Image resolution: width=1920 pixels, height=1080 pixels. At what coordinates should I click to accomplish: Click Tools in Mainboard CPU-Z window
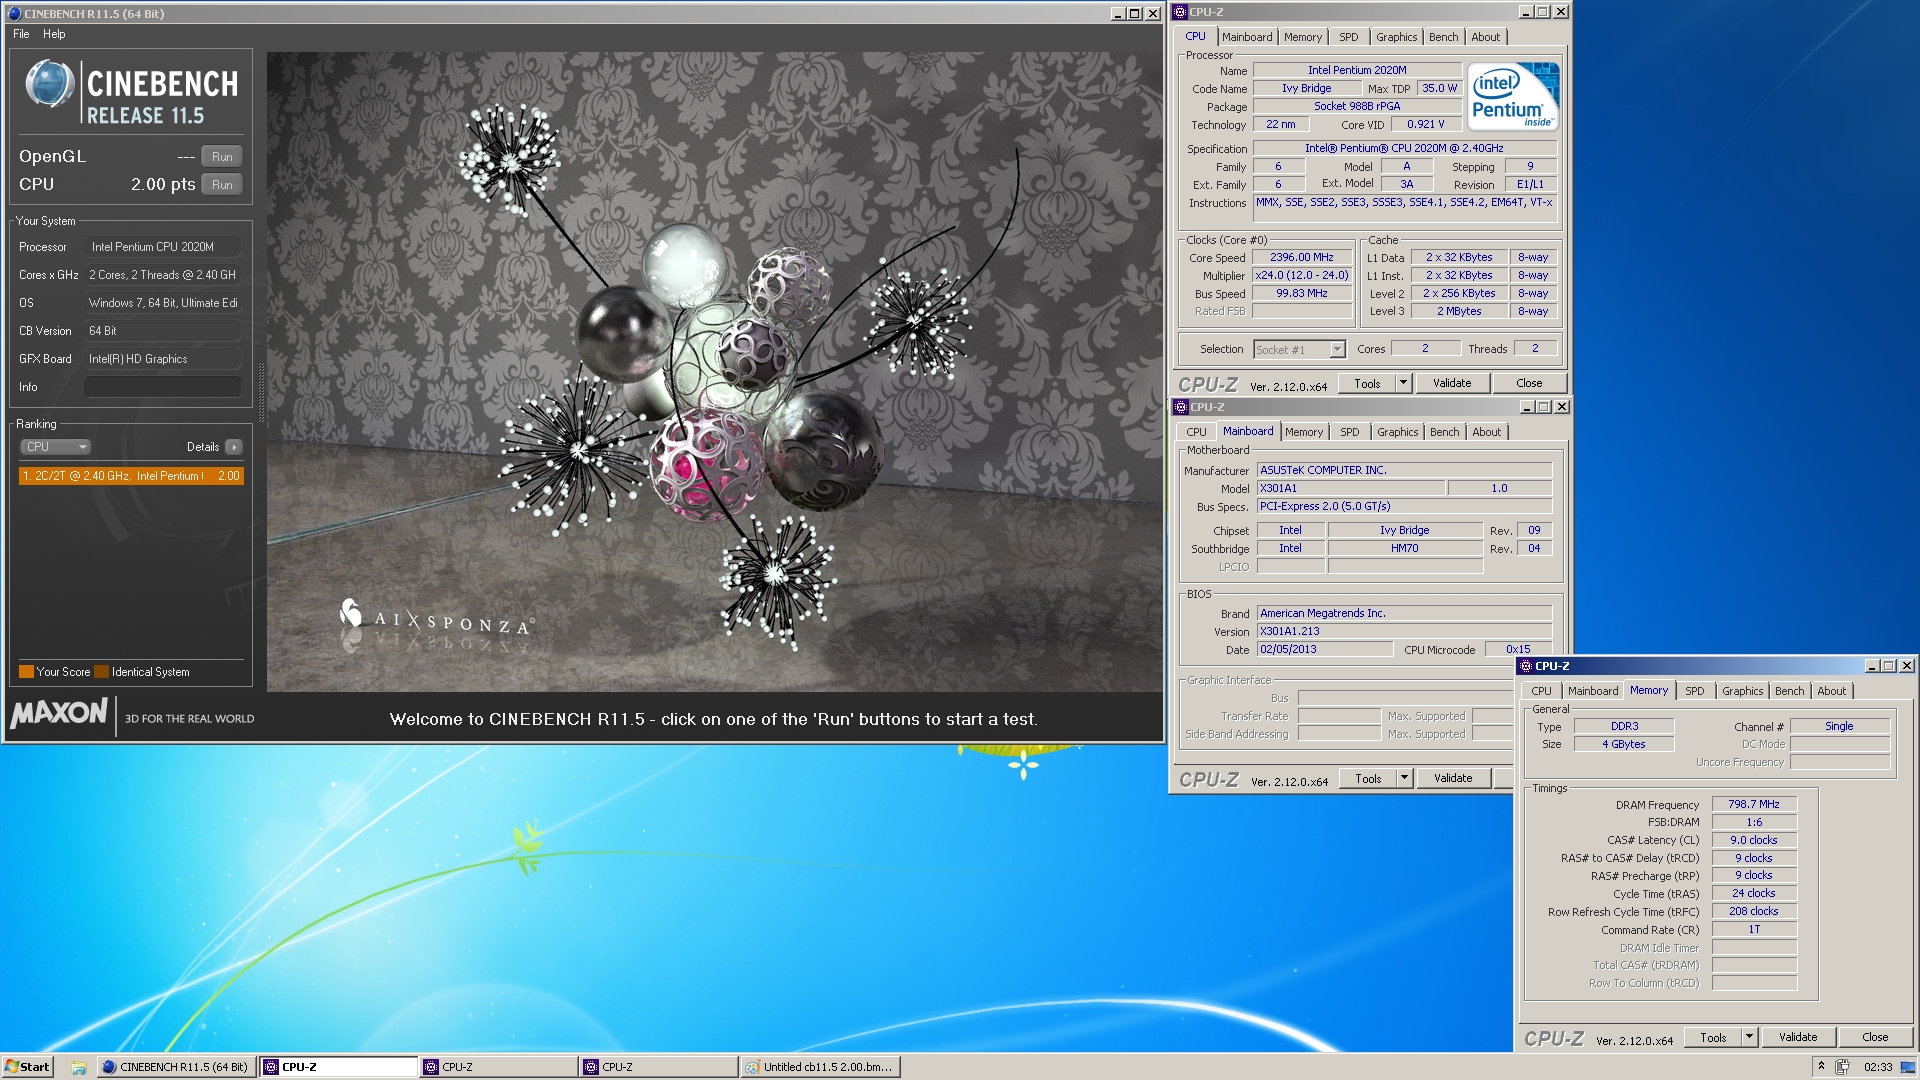[1368, 778]
